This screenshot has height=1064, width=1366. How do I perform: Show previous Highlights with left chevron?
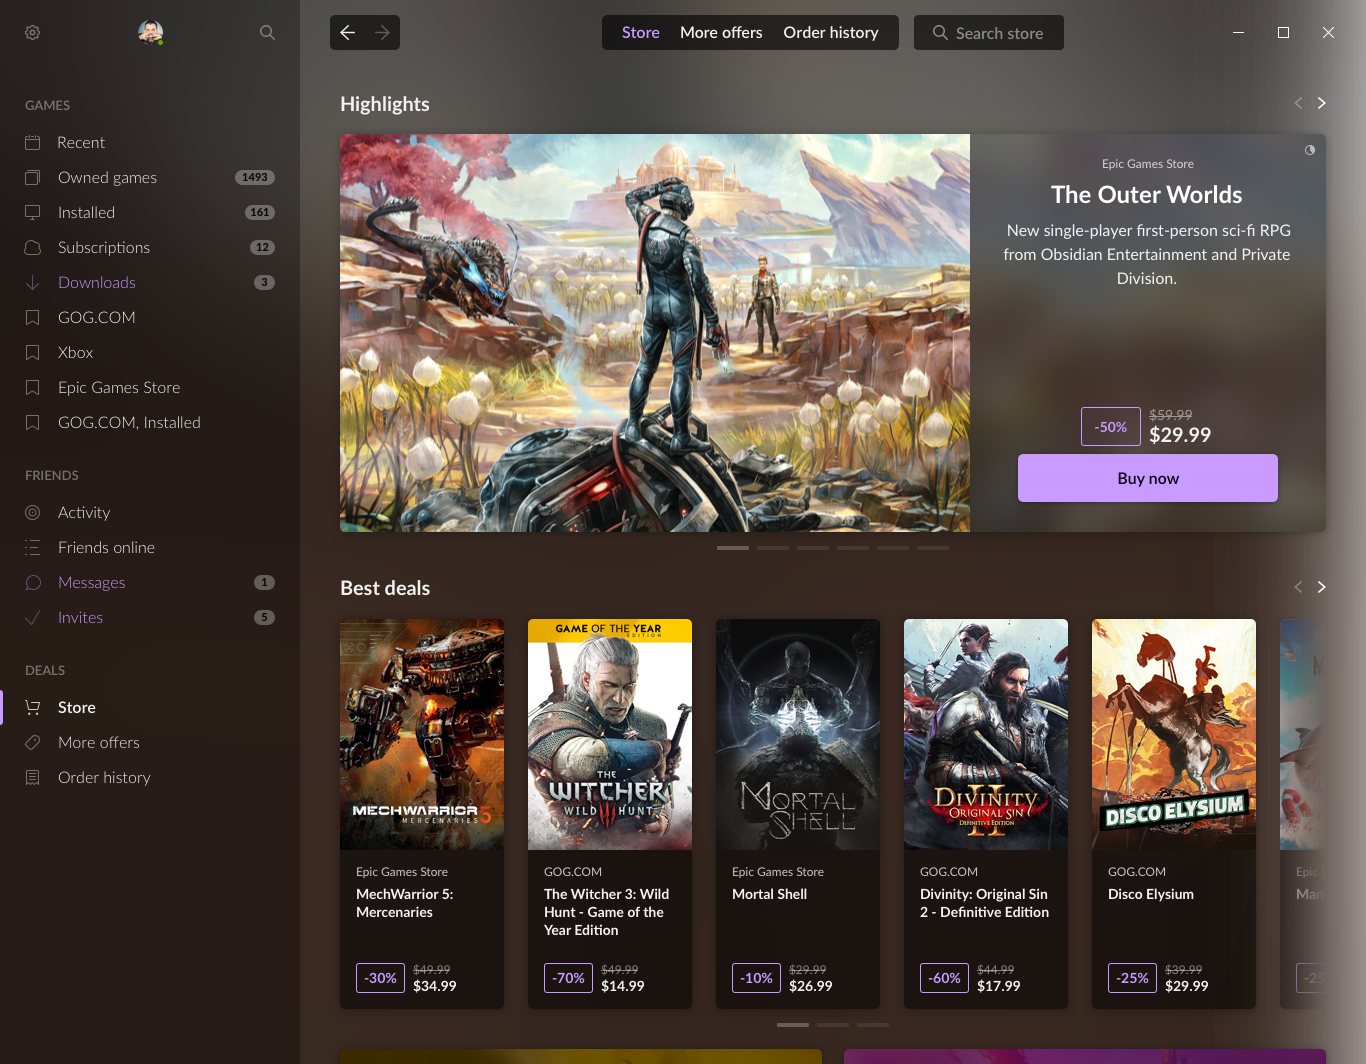(1298, 103)
